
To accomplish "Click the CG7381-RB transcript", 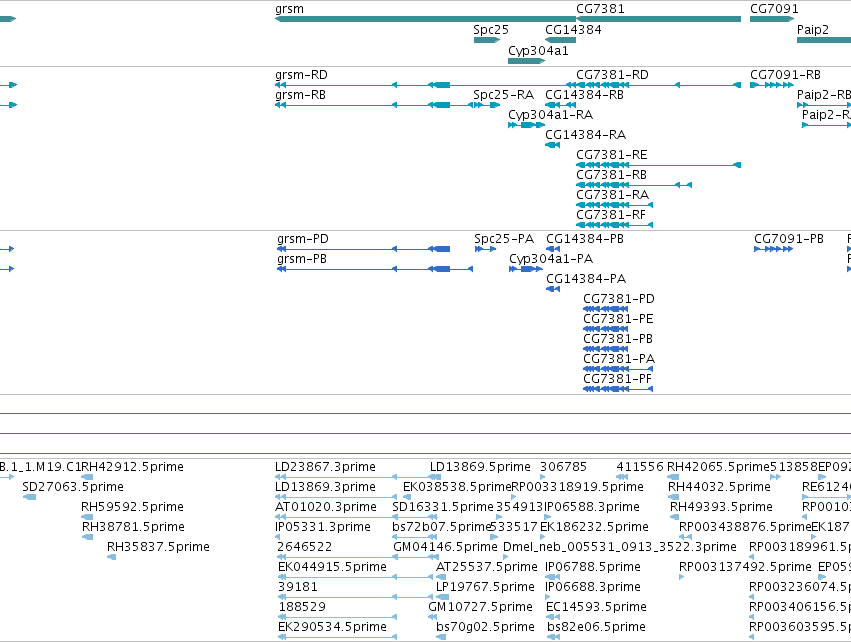I will point(634,185).
